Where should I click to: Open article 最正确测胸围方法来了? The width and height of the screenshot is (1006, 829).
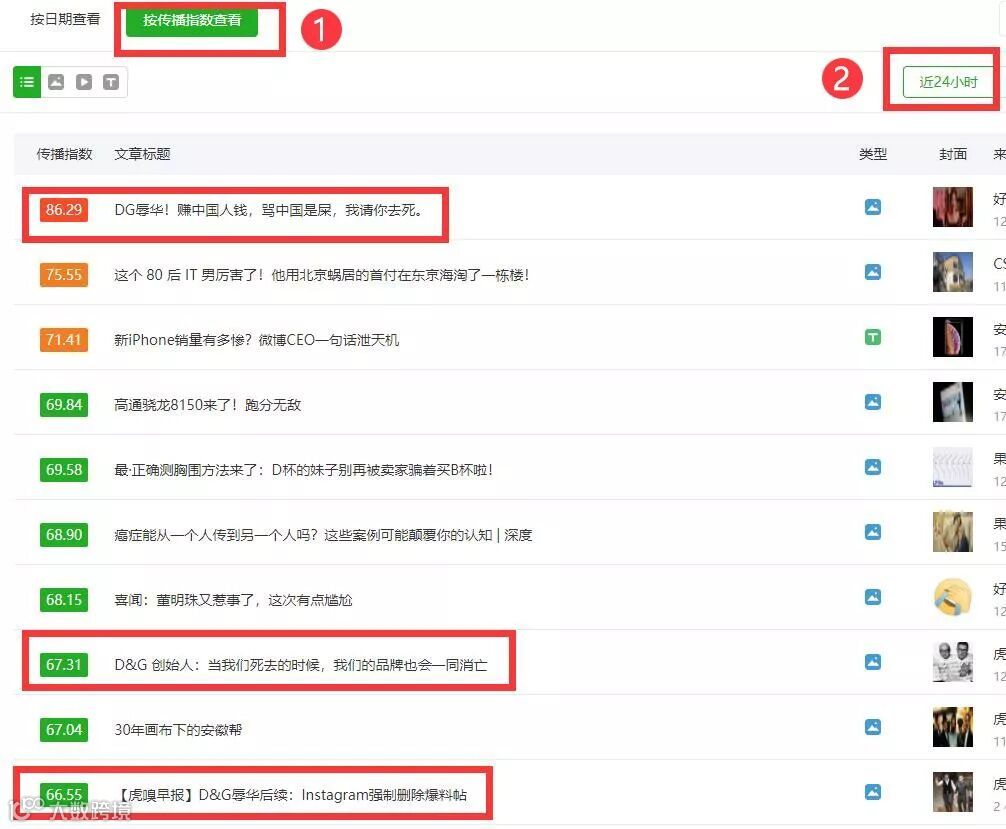(303, 470)
